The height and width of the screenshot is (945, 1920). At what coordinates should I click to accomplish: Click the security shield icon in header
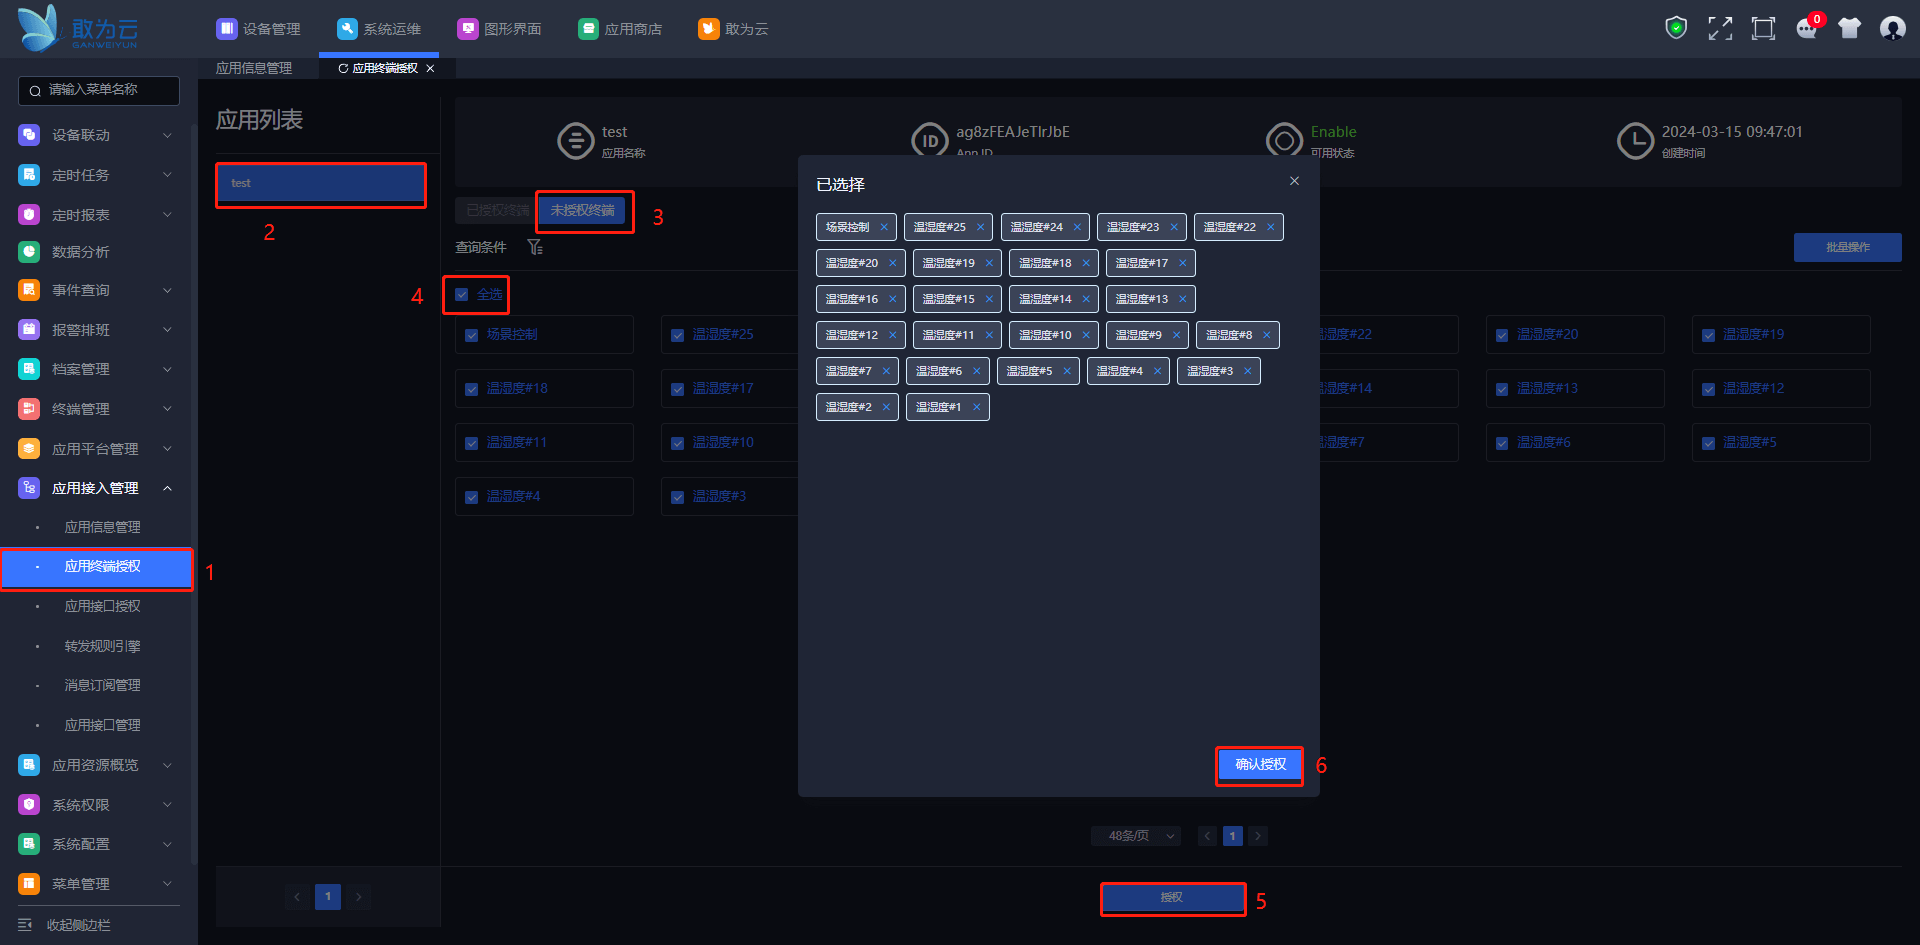[x=1676, y=28]
